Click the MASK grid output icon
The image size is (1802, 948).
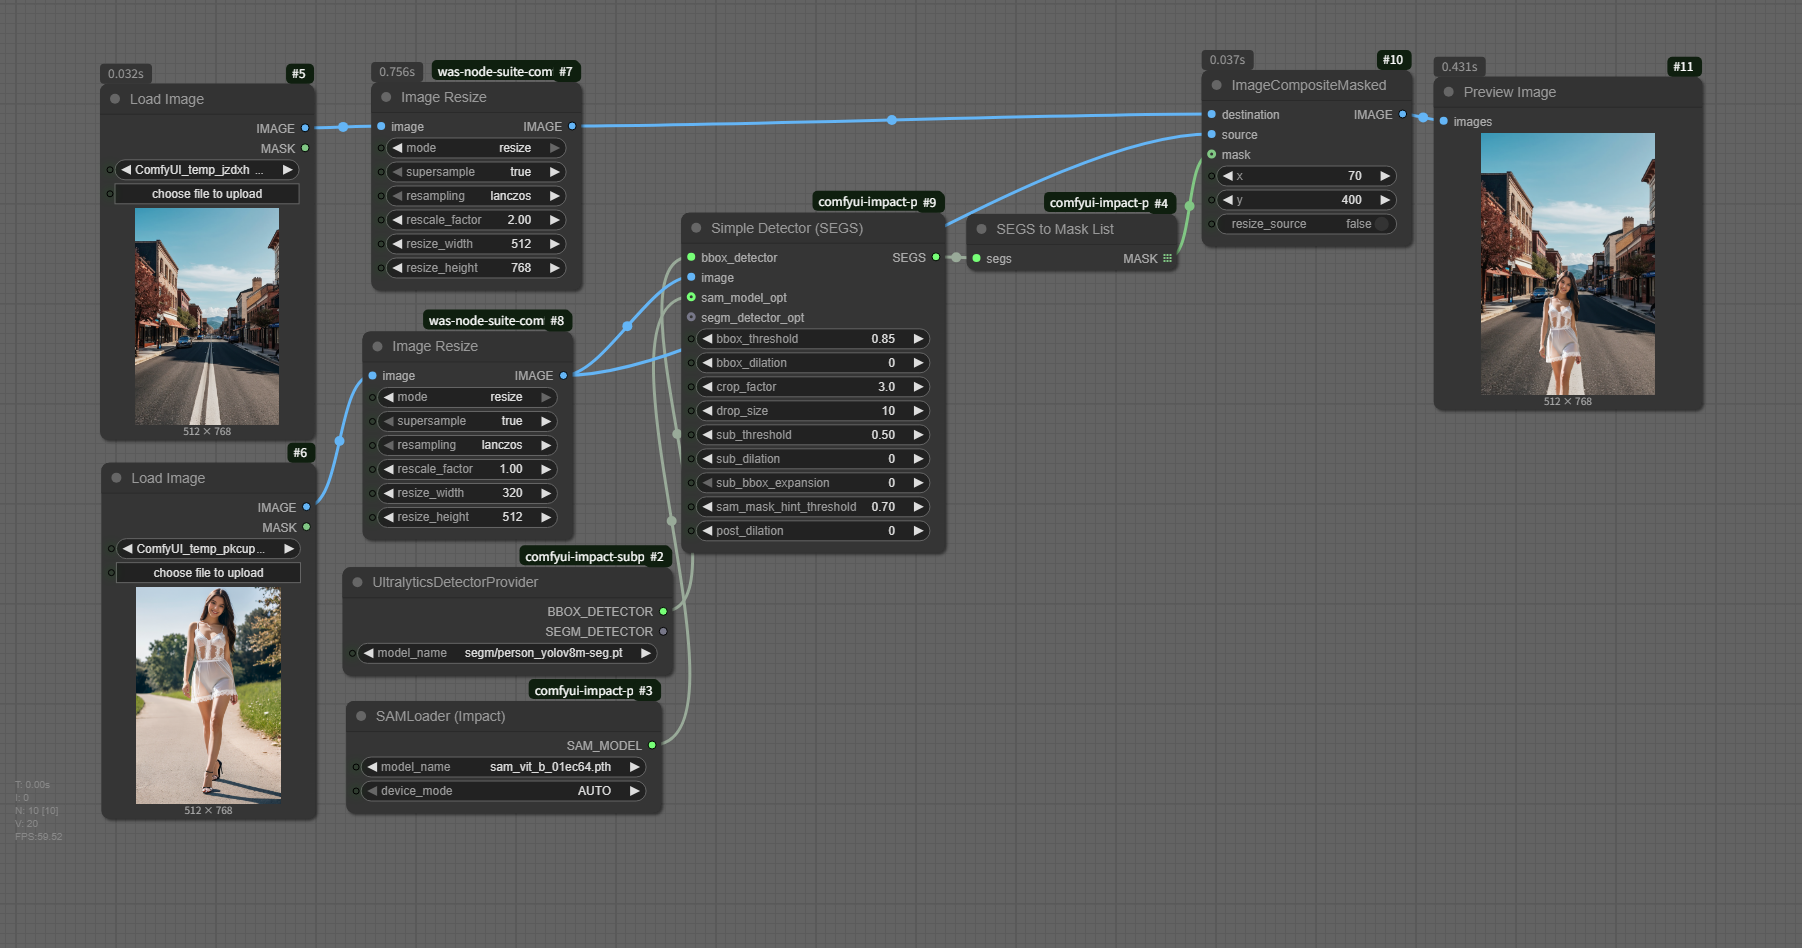[x=1167, y=259]
